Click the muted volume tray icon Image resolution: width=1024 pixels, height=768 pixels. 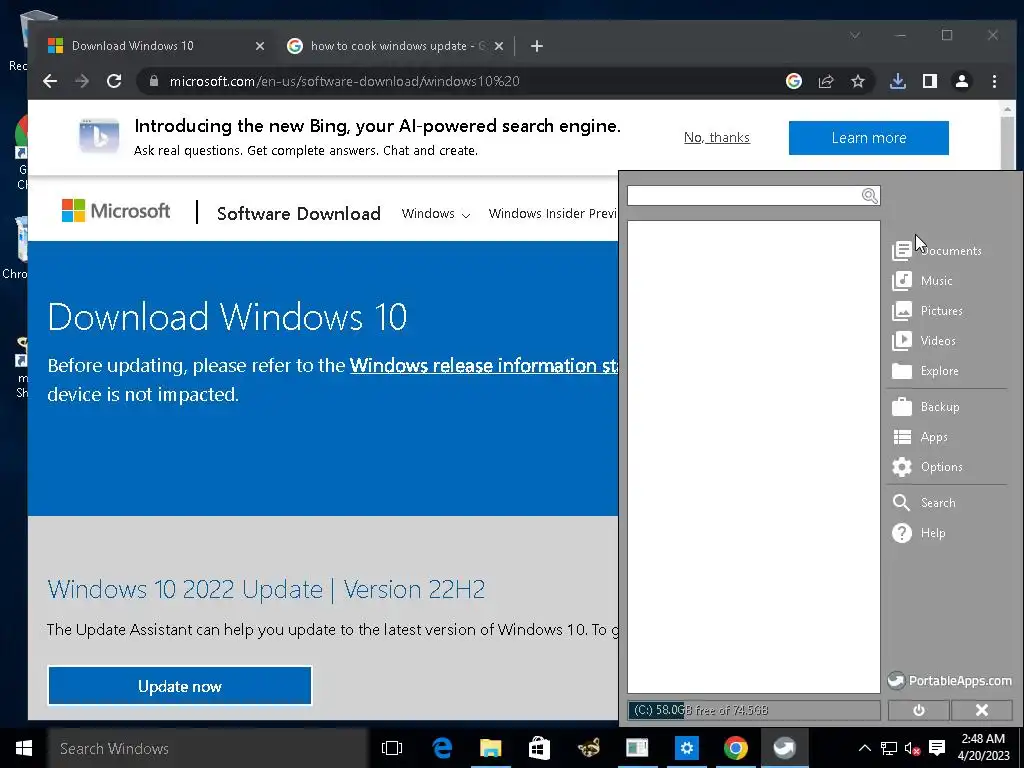coord(912,748)
